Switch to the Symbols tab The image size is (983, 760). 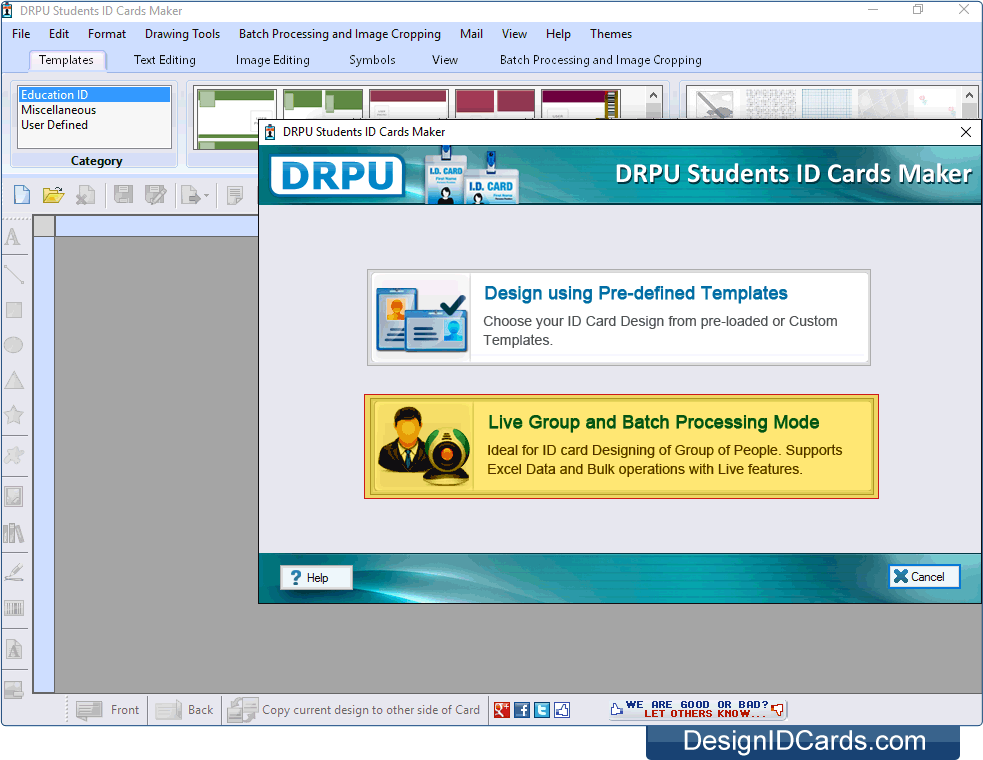coord(372,60)
